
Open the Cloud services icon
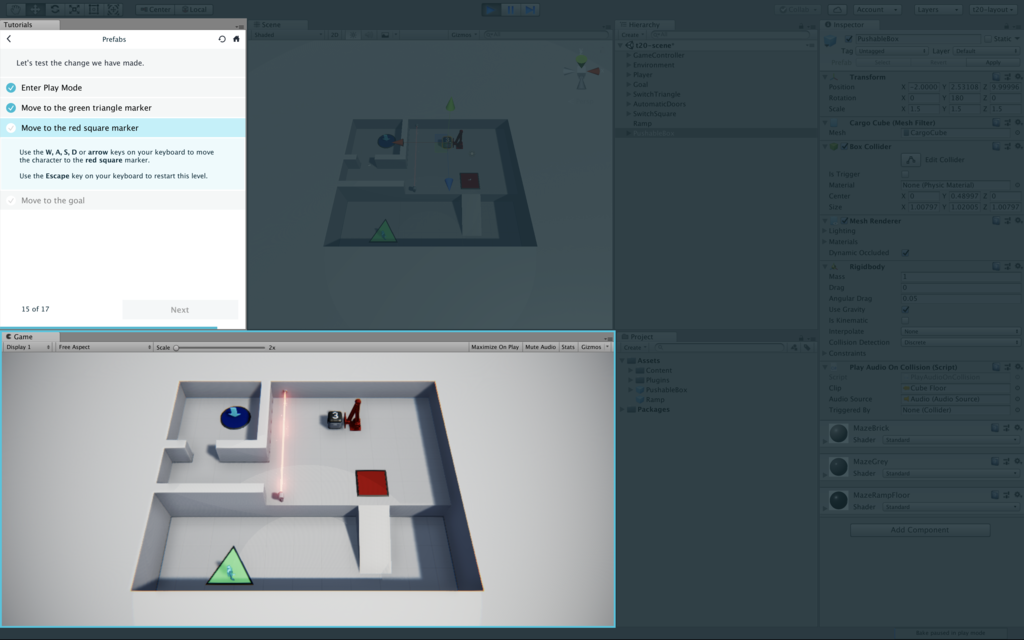click(837, 9)
